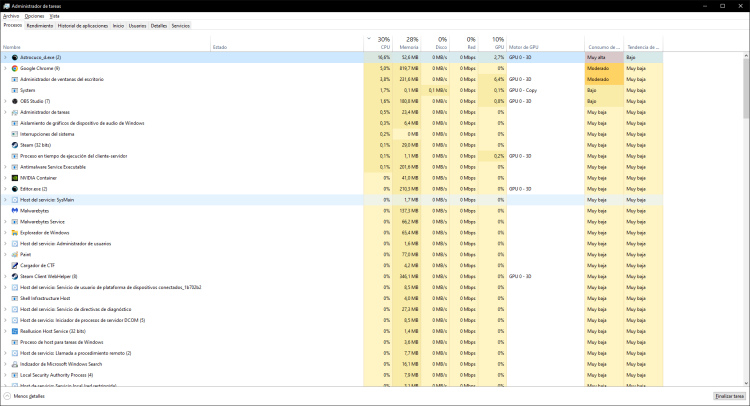
Task: Select the Malwarebytes process icon
Action: coord(14,211)
